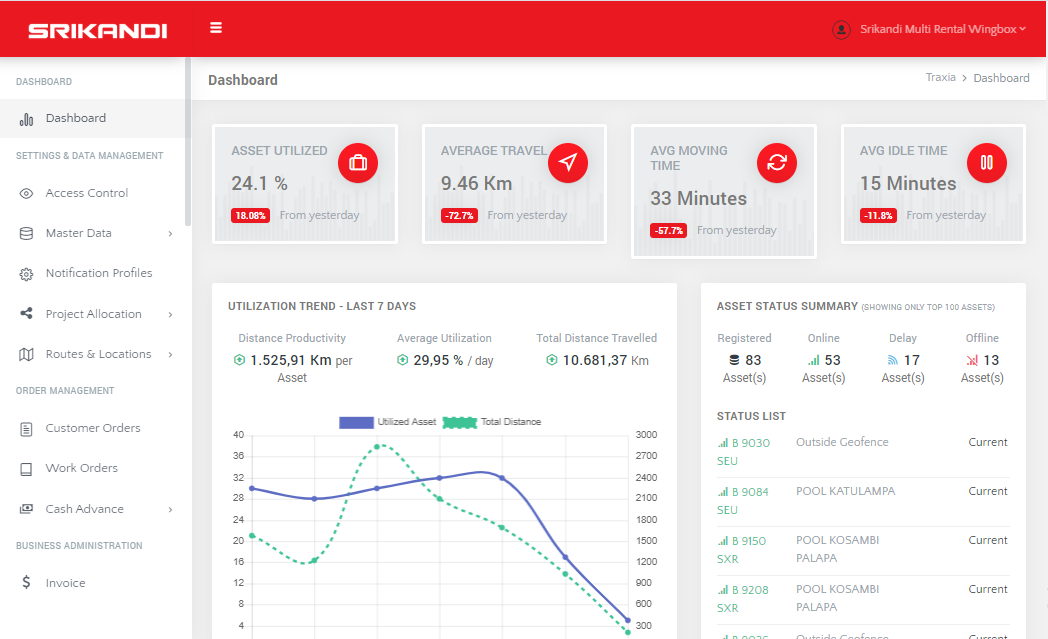The image size is (1048, 639).
Task: Click the red briefcase Asset Utilized icon
Action: click(x=358, y=163)
